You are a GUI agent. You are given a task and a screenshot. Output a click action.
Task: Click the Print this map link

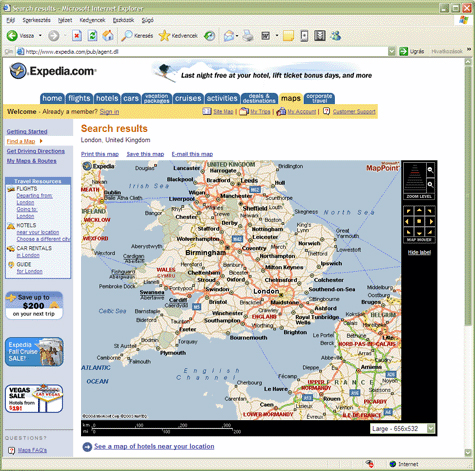coord(100,154)
